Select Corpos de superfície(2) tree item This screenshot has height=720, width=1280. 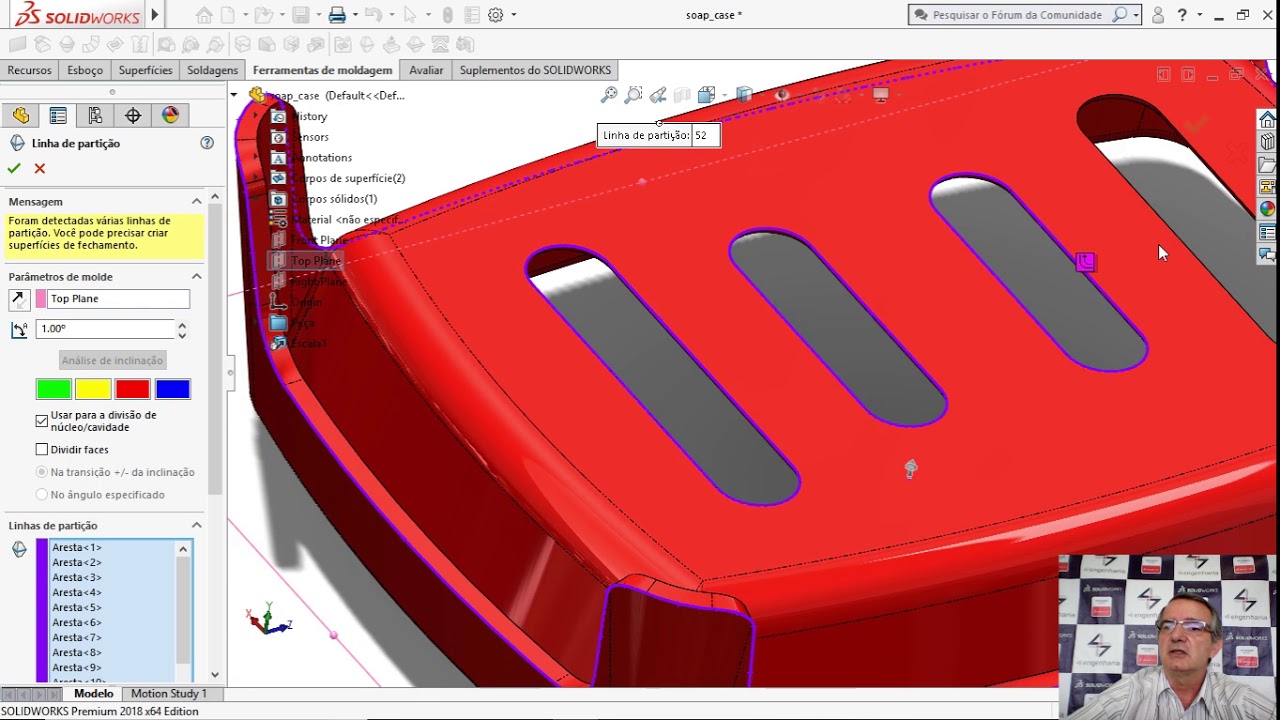coord(348,178)
